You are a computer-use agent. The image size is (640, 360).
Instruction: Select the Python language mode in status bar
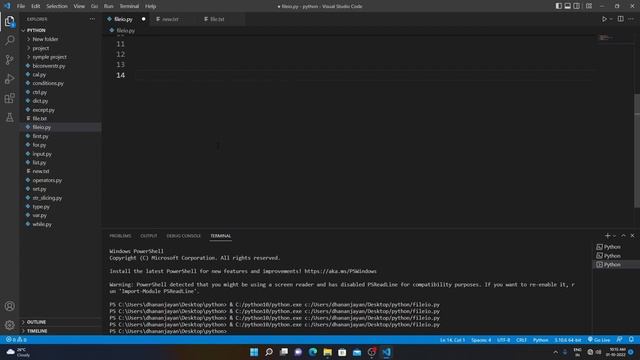[x=540, y=340]
